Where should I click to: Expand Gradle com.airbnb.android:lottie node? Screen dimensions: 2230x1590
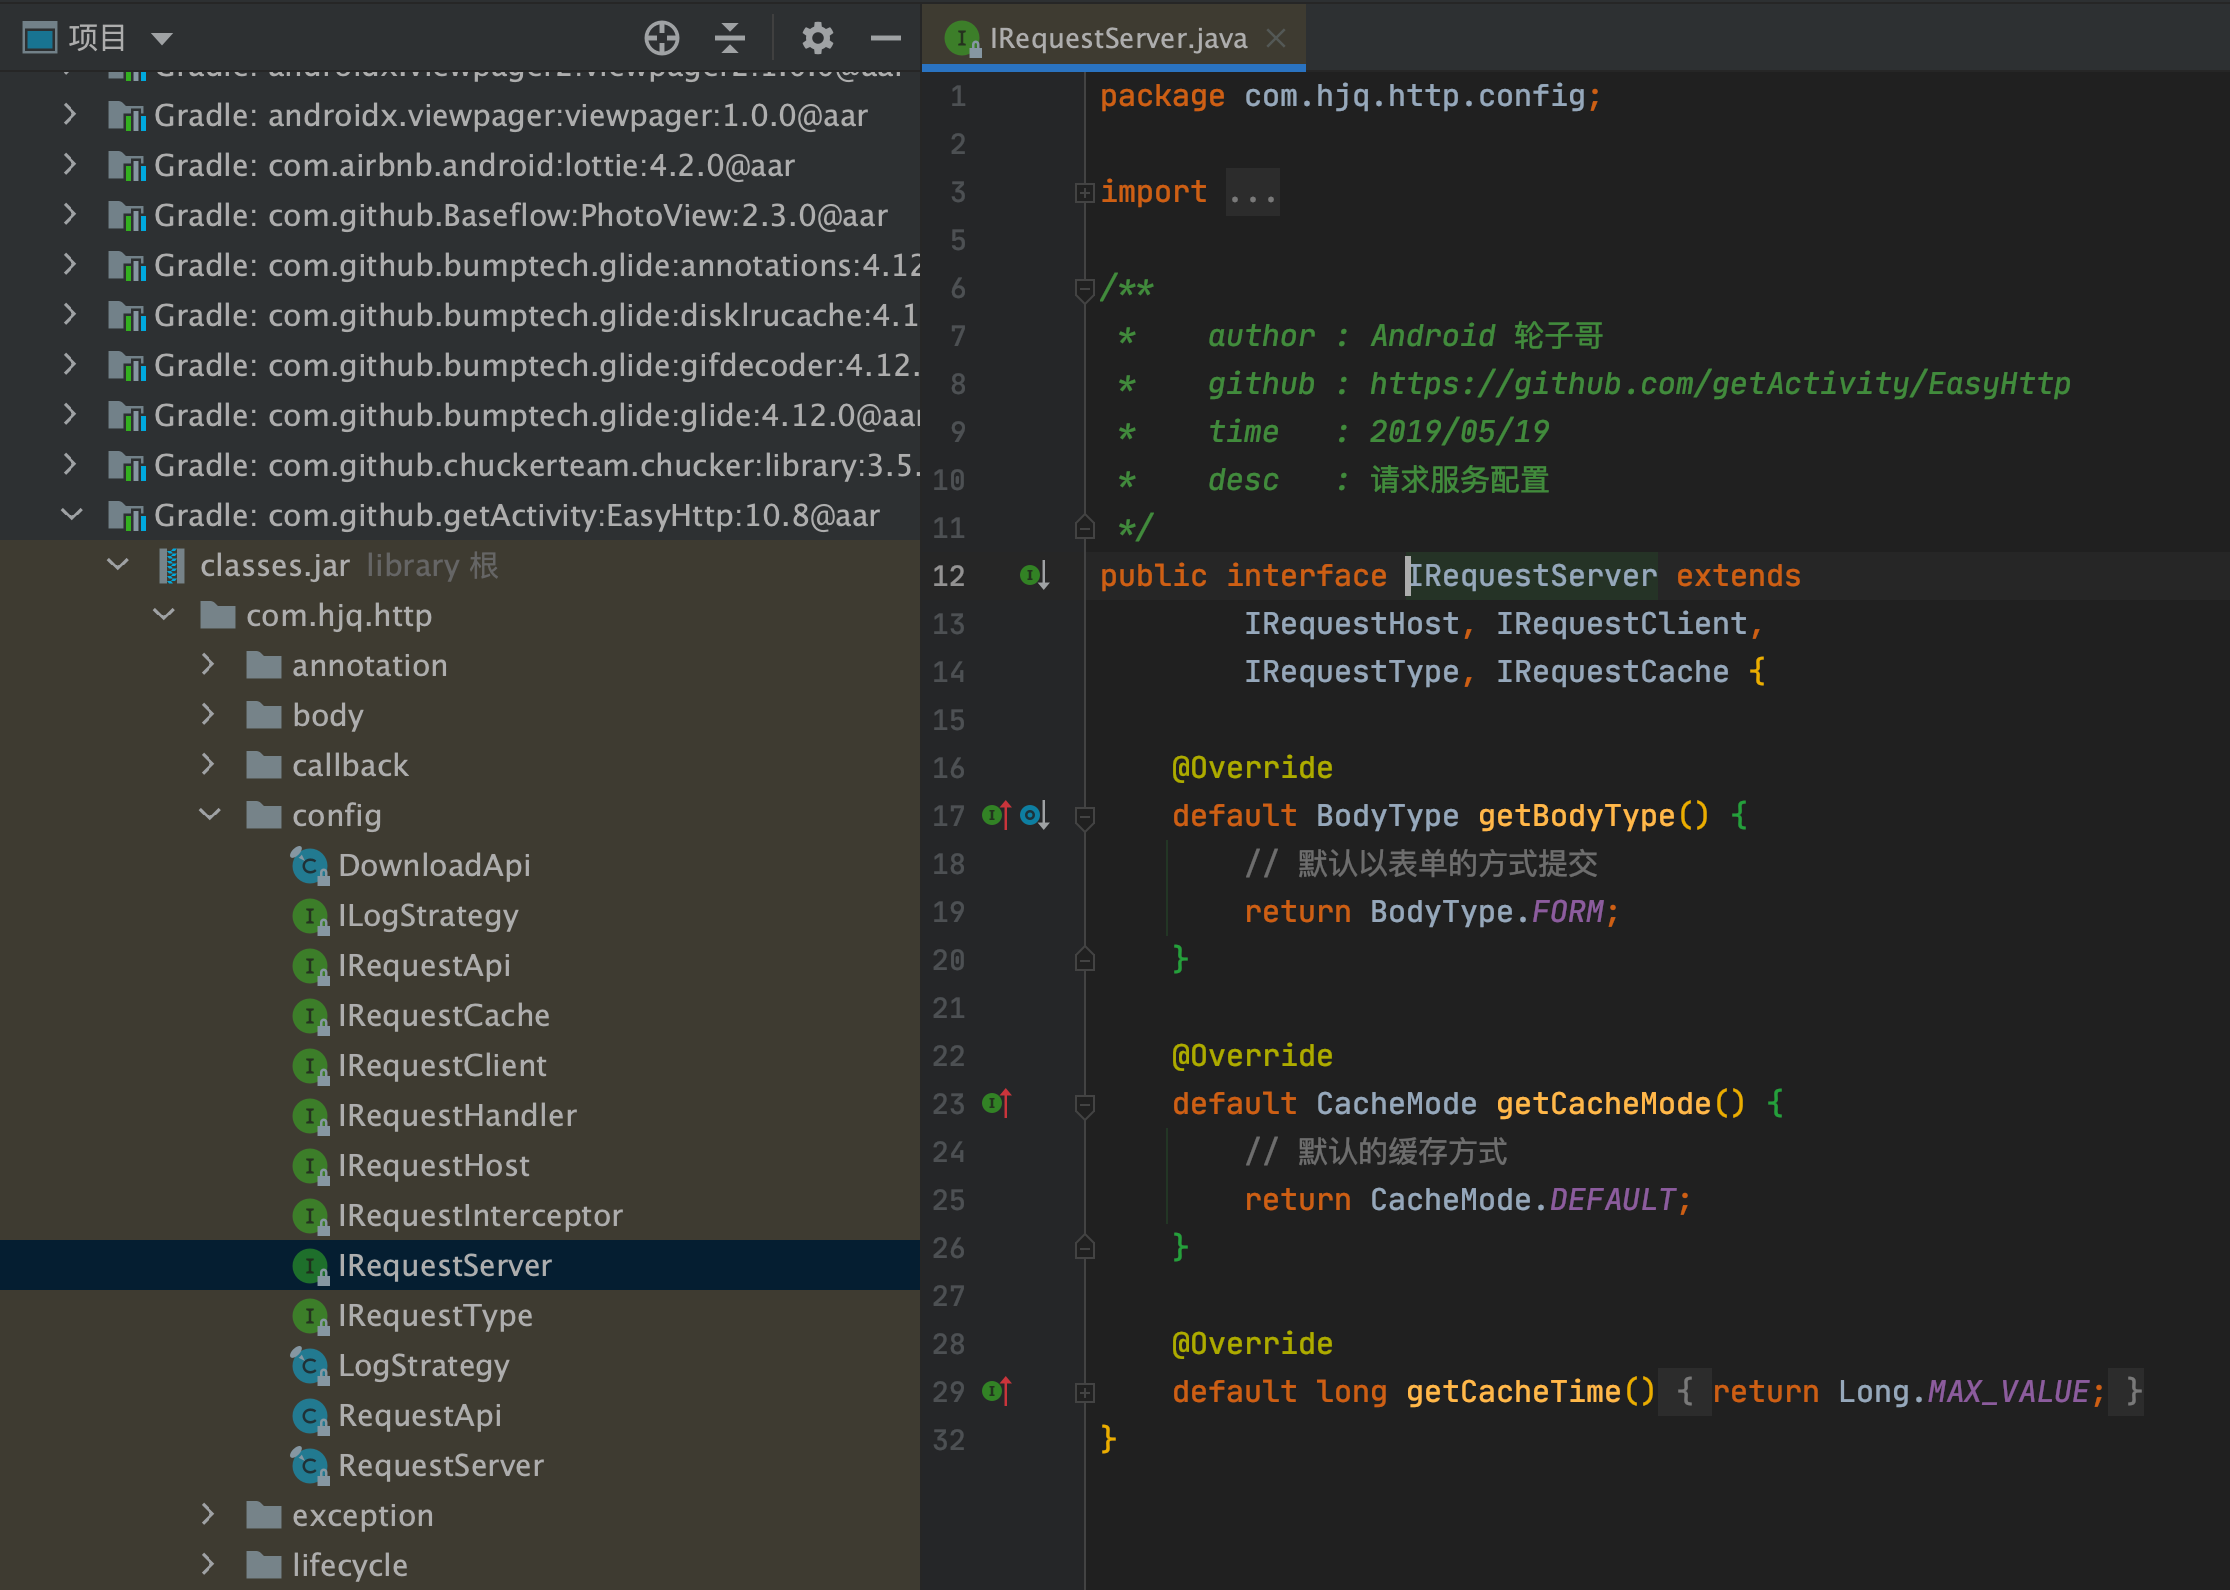[x=69, y=165]
